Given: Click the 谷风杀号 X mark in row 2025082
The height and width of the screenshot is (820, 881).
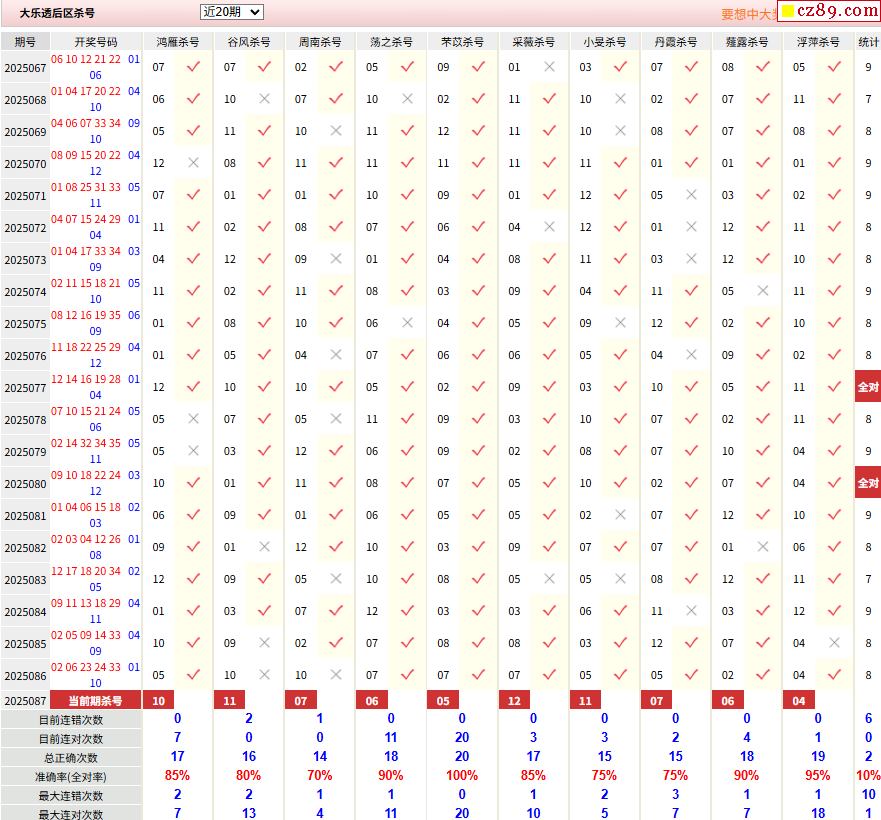Looking at the screenshot, I should click(265, 547).
